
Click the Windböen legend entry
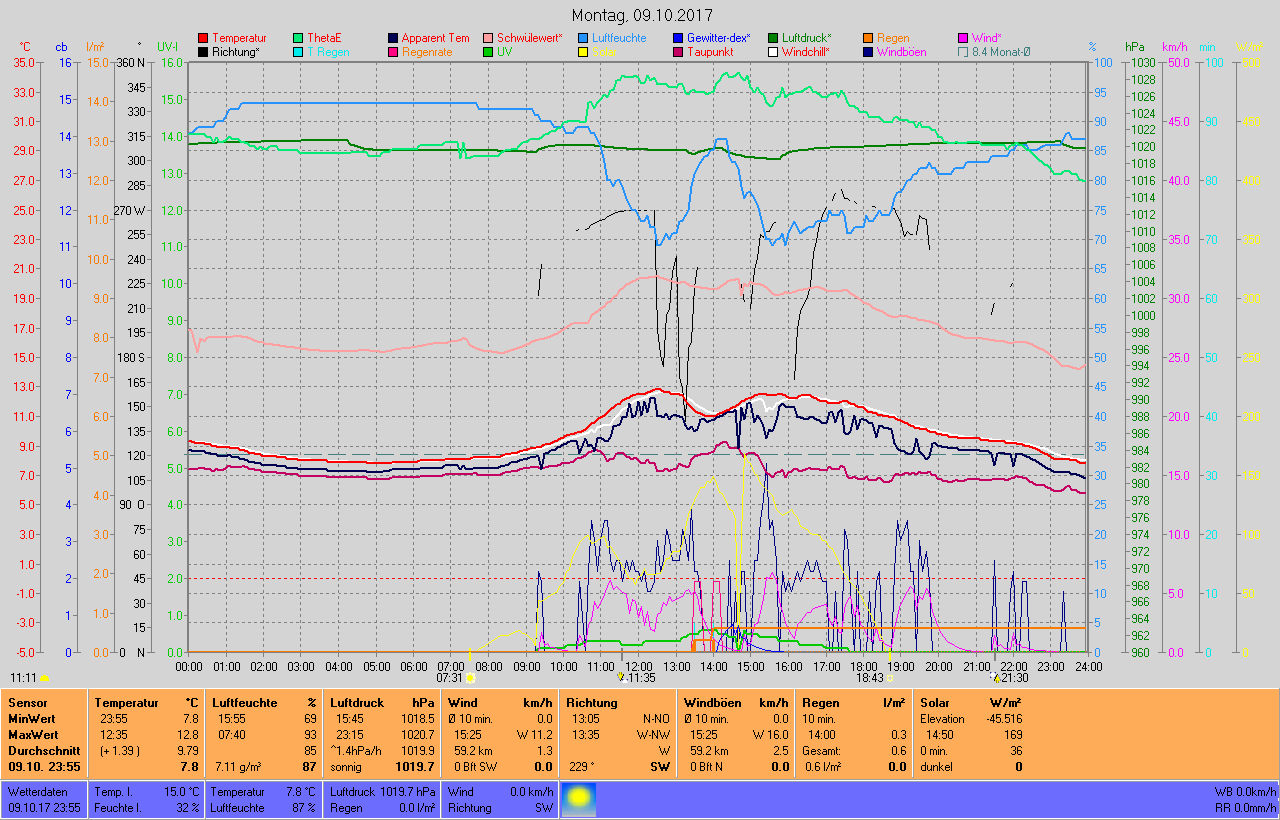(901, 52)
